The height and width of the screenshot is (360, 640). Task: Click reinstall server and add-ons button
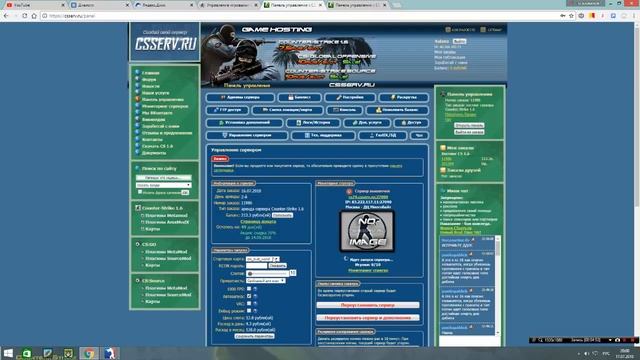368,318
